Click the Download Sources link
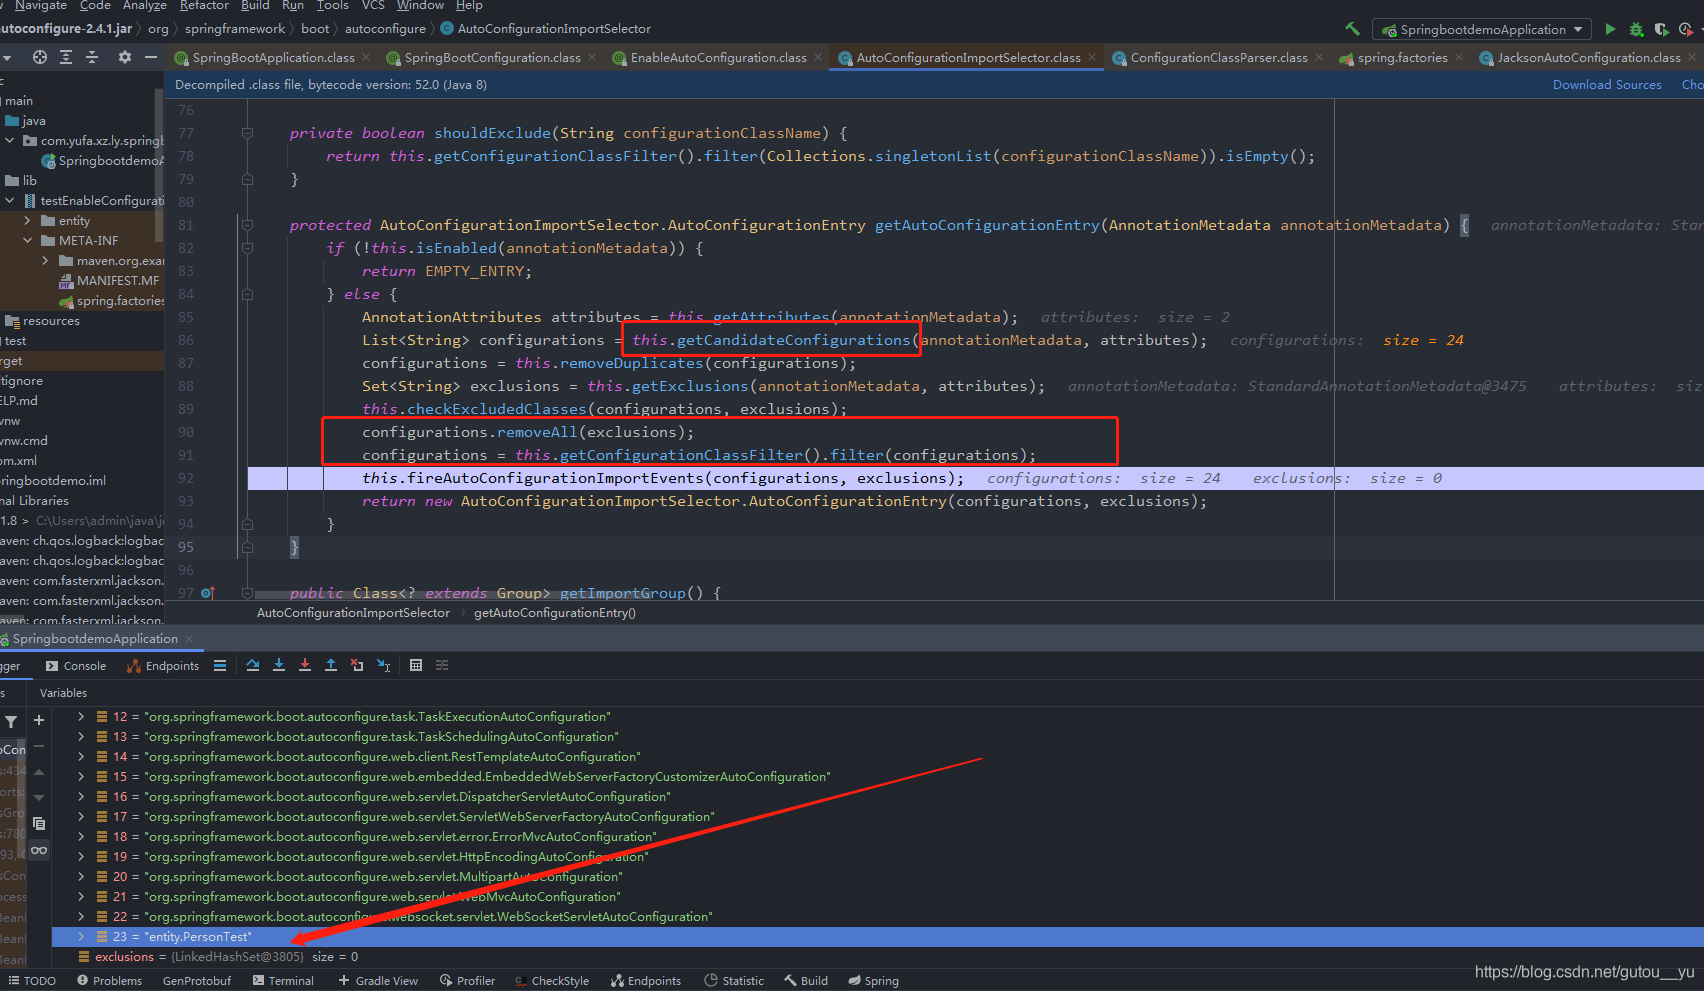Screen dimensions: 1704x991 click(x=1607, y=85)
